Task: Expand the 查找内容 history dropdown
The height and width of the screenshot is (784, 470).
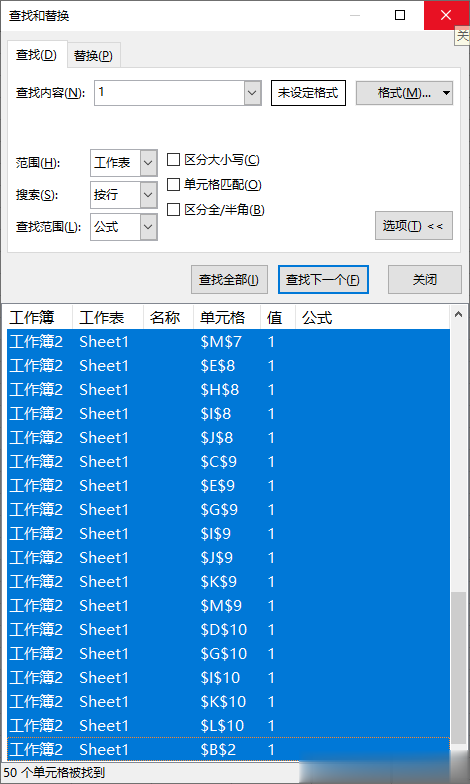Action: coord(252,93)
